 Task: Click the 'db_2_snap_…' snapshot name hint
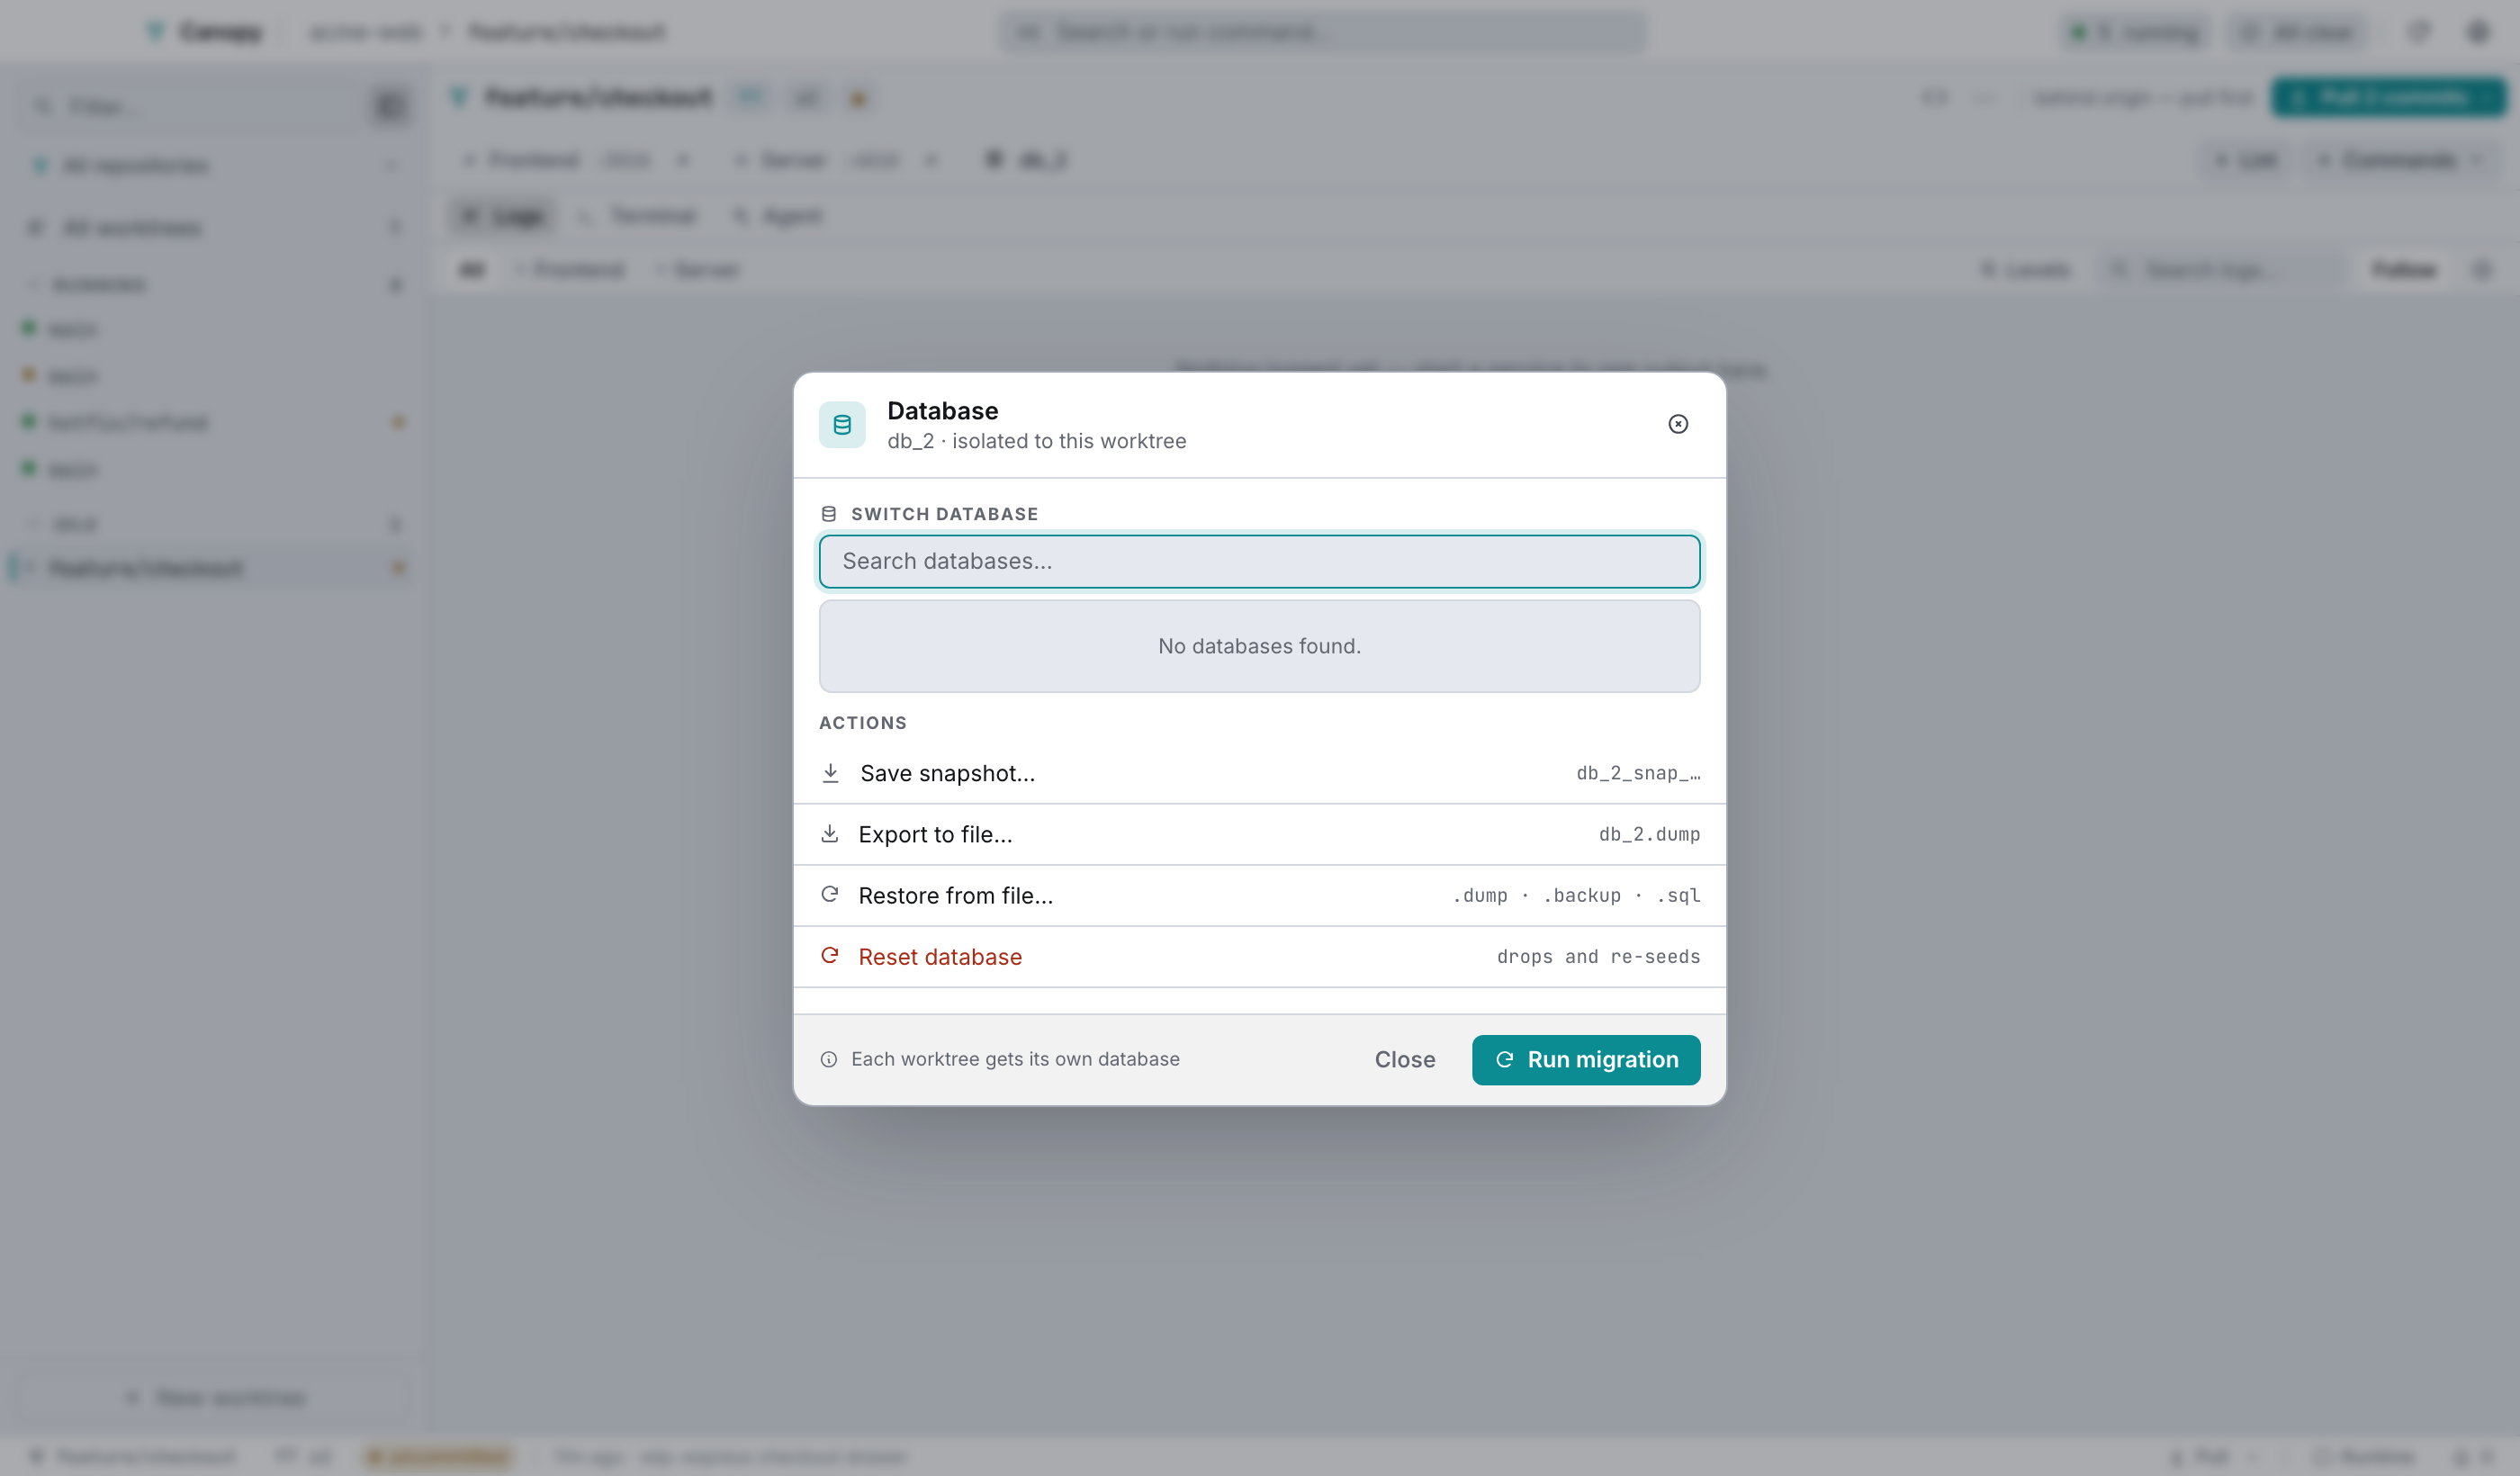click(1638, 773)
